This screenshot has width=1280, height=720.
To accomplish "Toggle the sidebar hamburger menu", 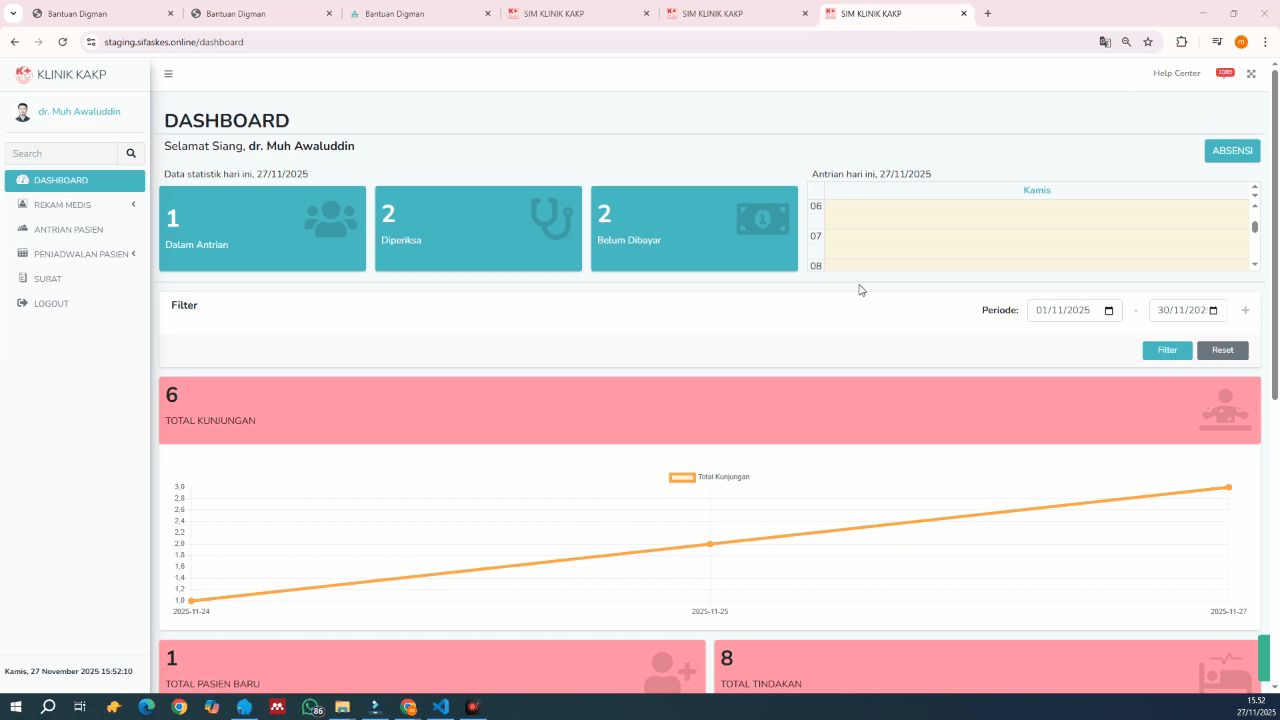I will (x=168, y=74).
